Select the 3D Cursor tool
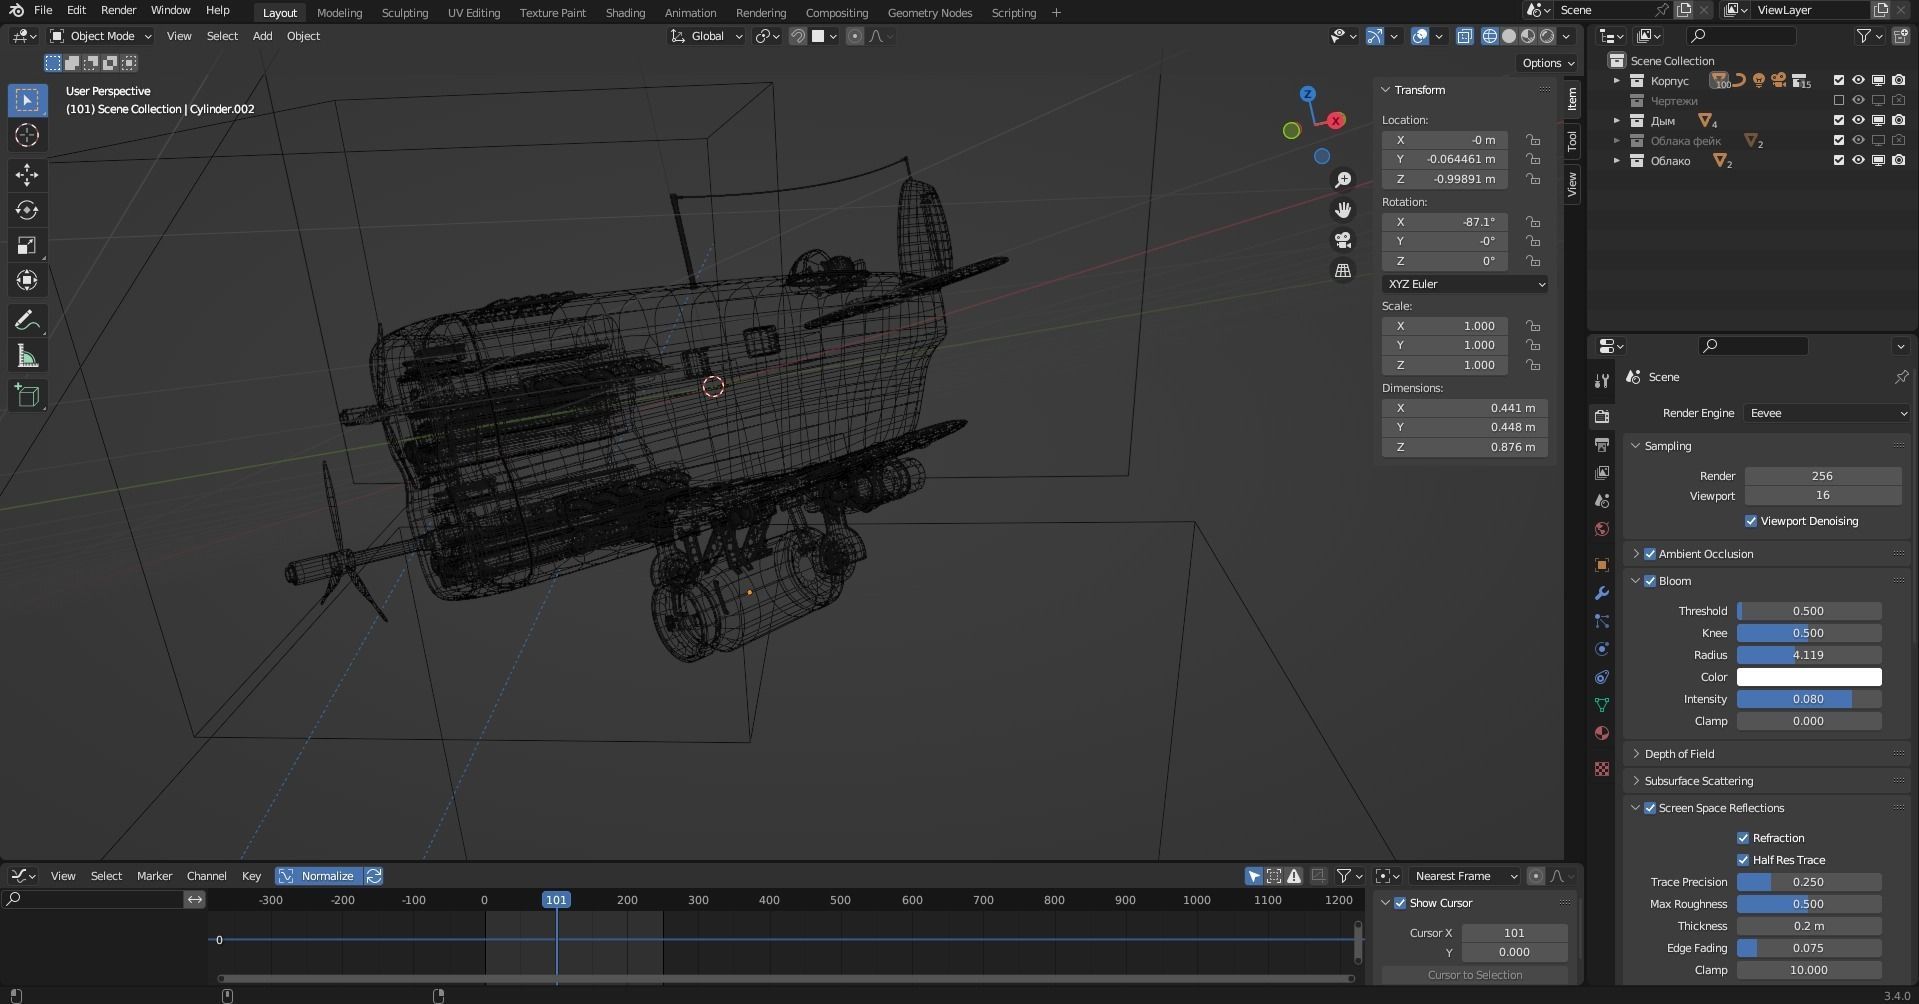The width and height of the screenshot is (1919, 1004). click(x=27, y=135)
